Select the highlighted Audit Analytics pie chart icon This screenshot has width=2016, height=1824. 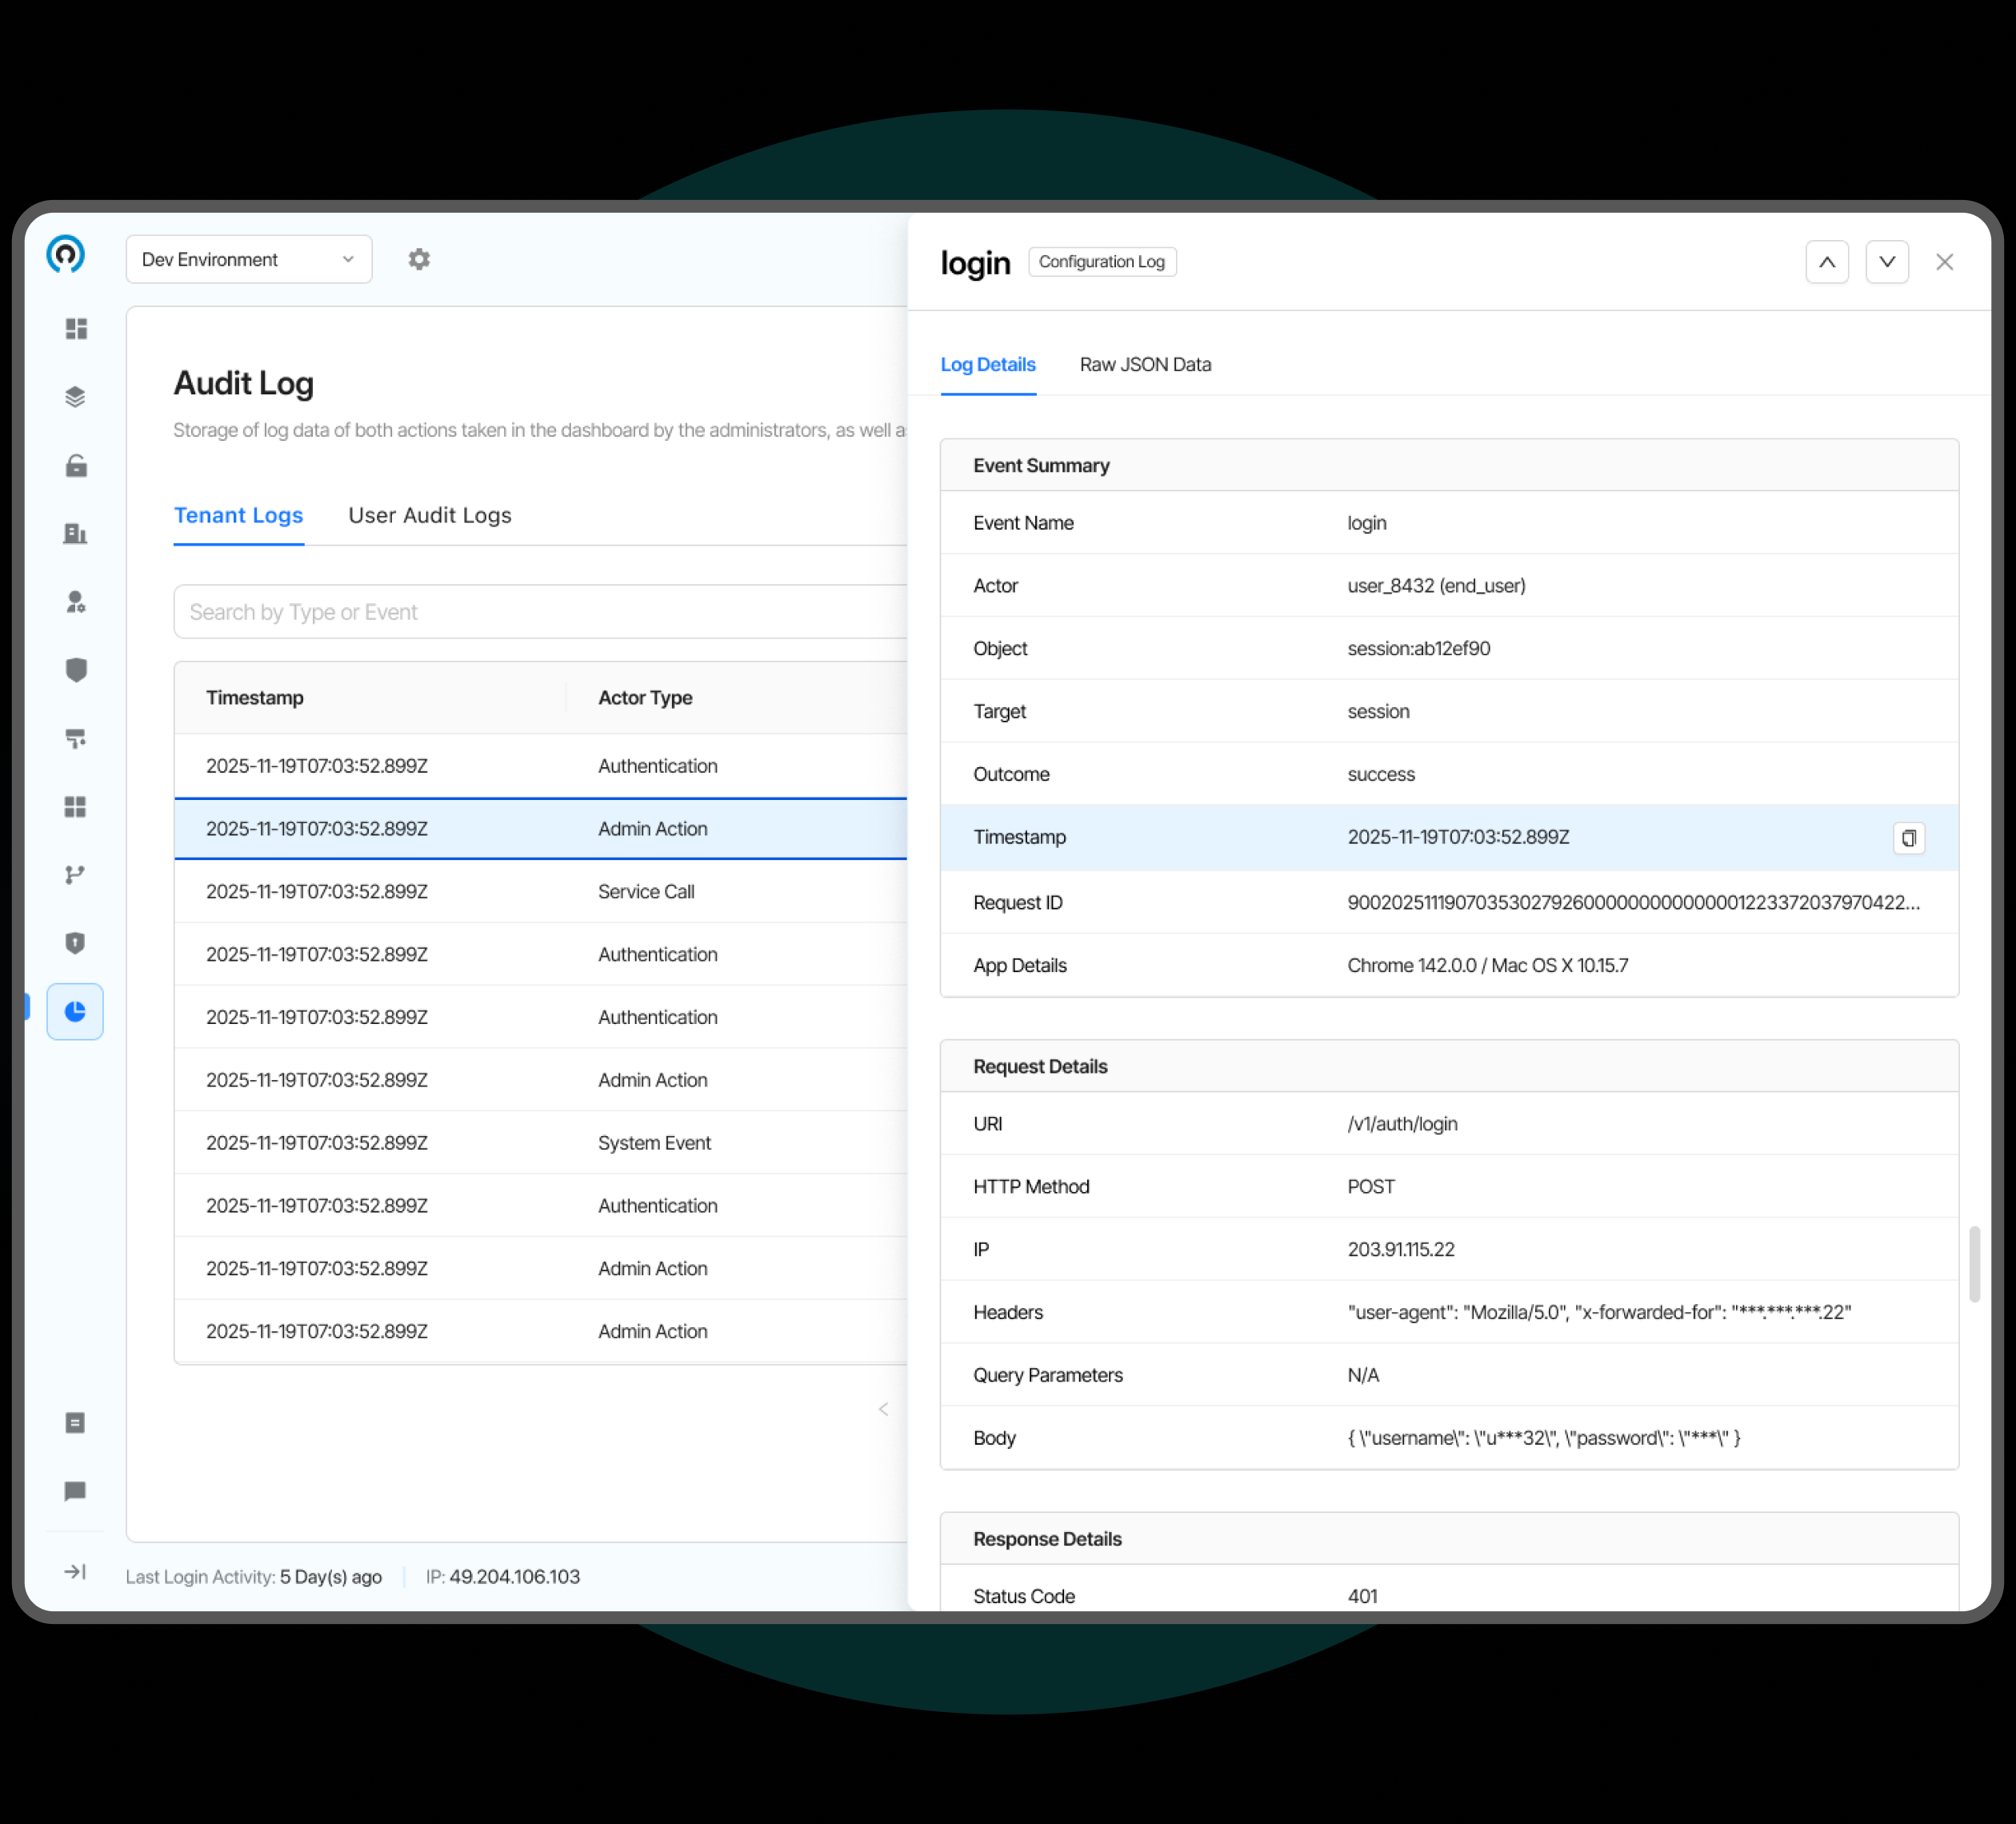[x=76, y=1011]
